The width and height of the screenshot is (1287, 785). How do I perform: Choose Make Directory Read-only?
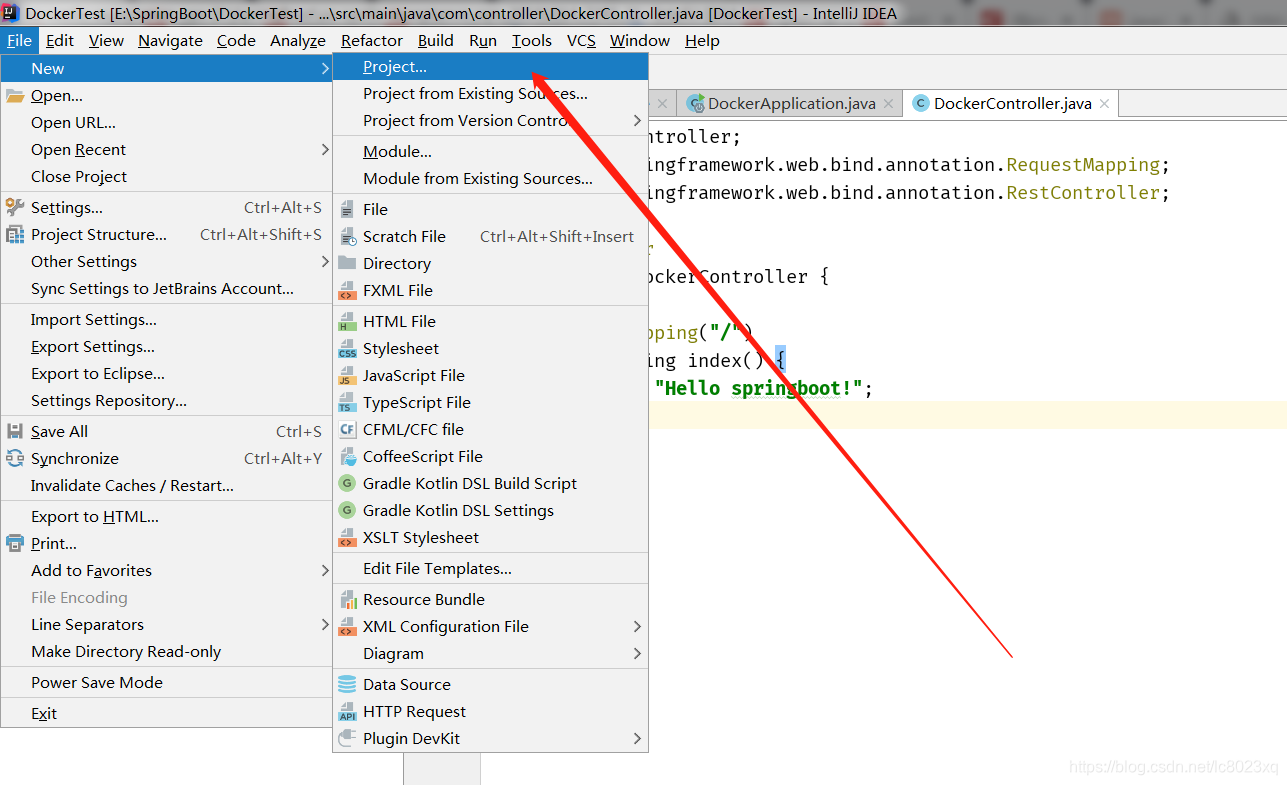[x=166, y=651]
